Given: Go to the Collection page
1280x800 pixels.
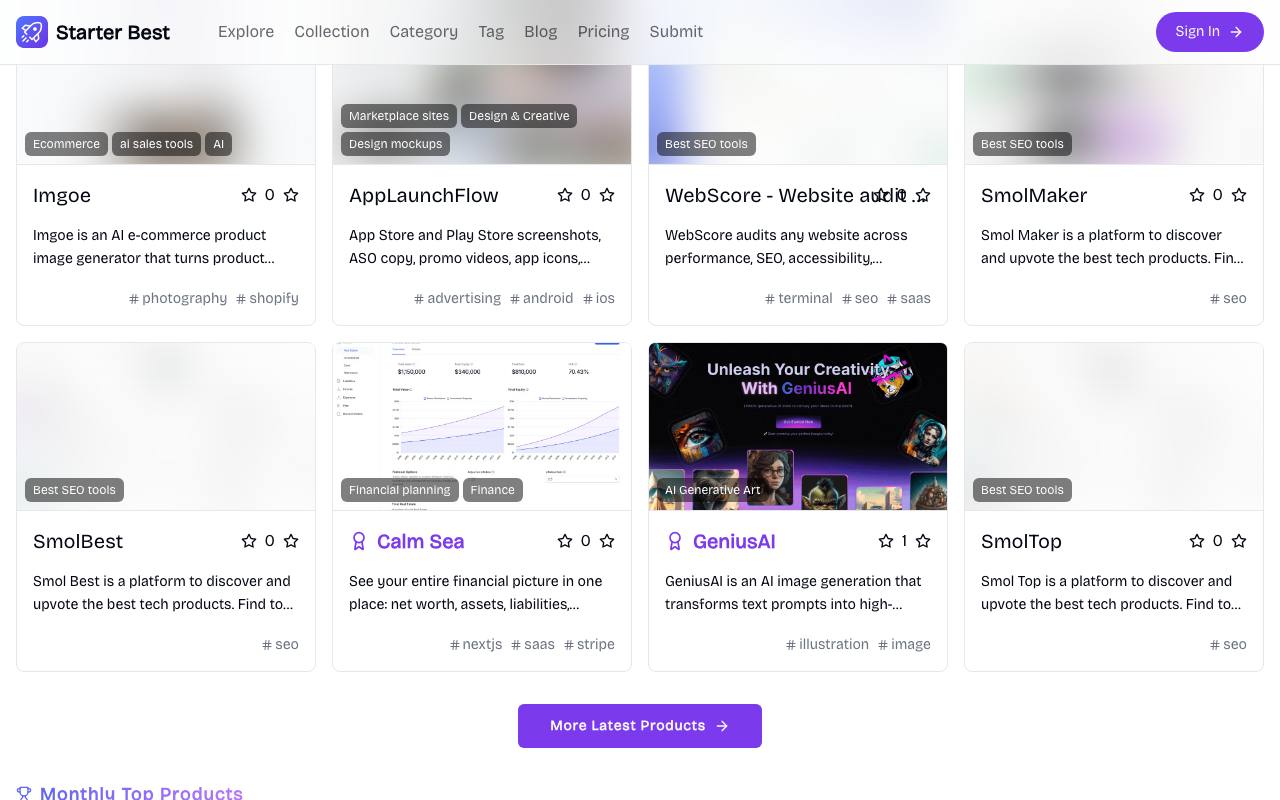Looking at the screenshot, I should tap(332, 32).
